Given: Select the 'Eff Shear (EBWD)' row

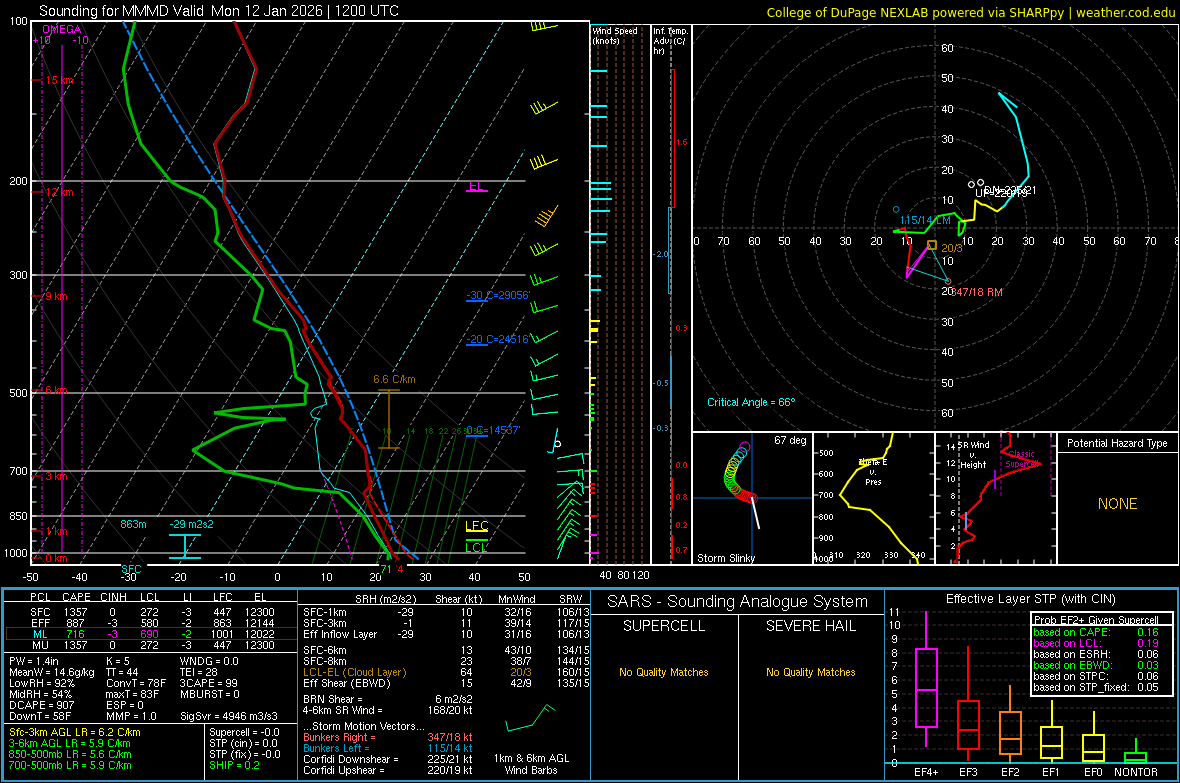Looking at the screenshot, I should pyautogui.click(x=446, y=683).
